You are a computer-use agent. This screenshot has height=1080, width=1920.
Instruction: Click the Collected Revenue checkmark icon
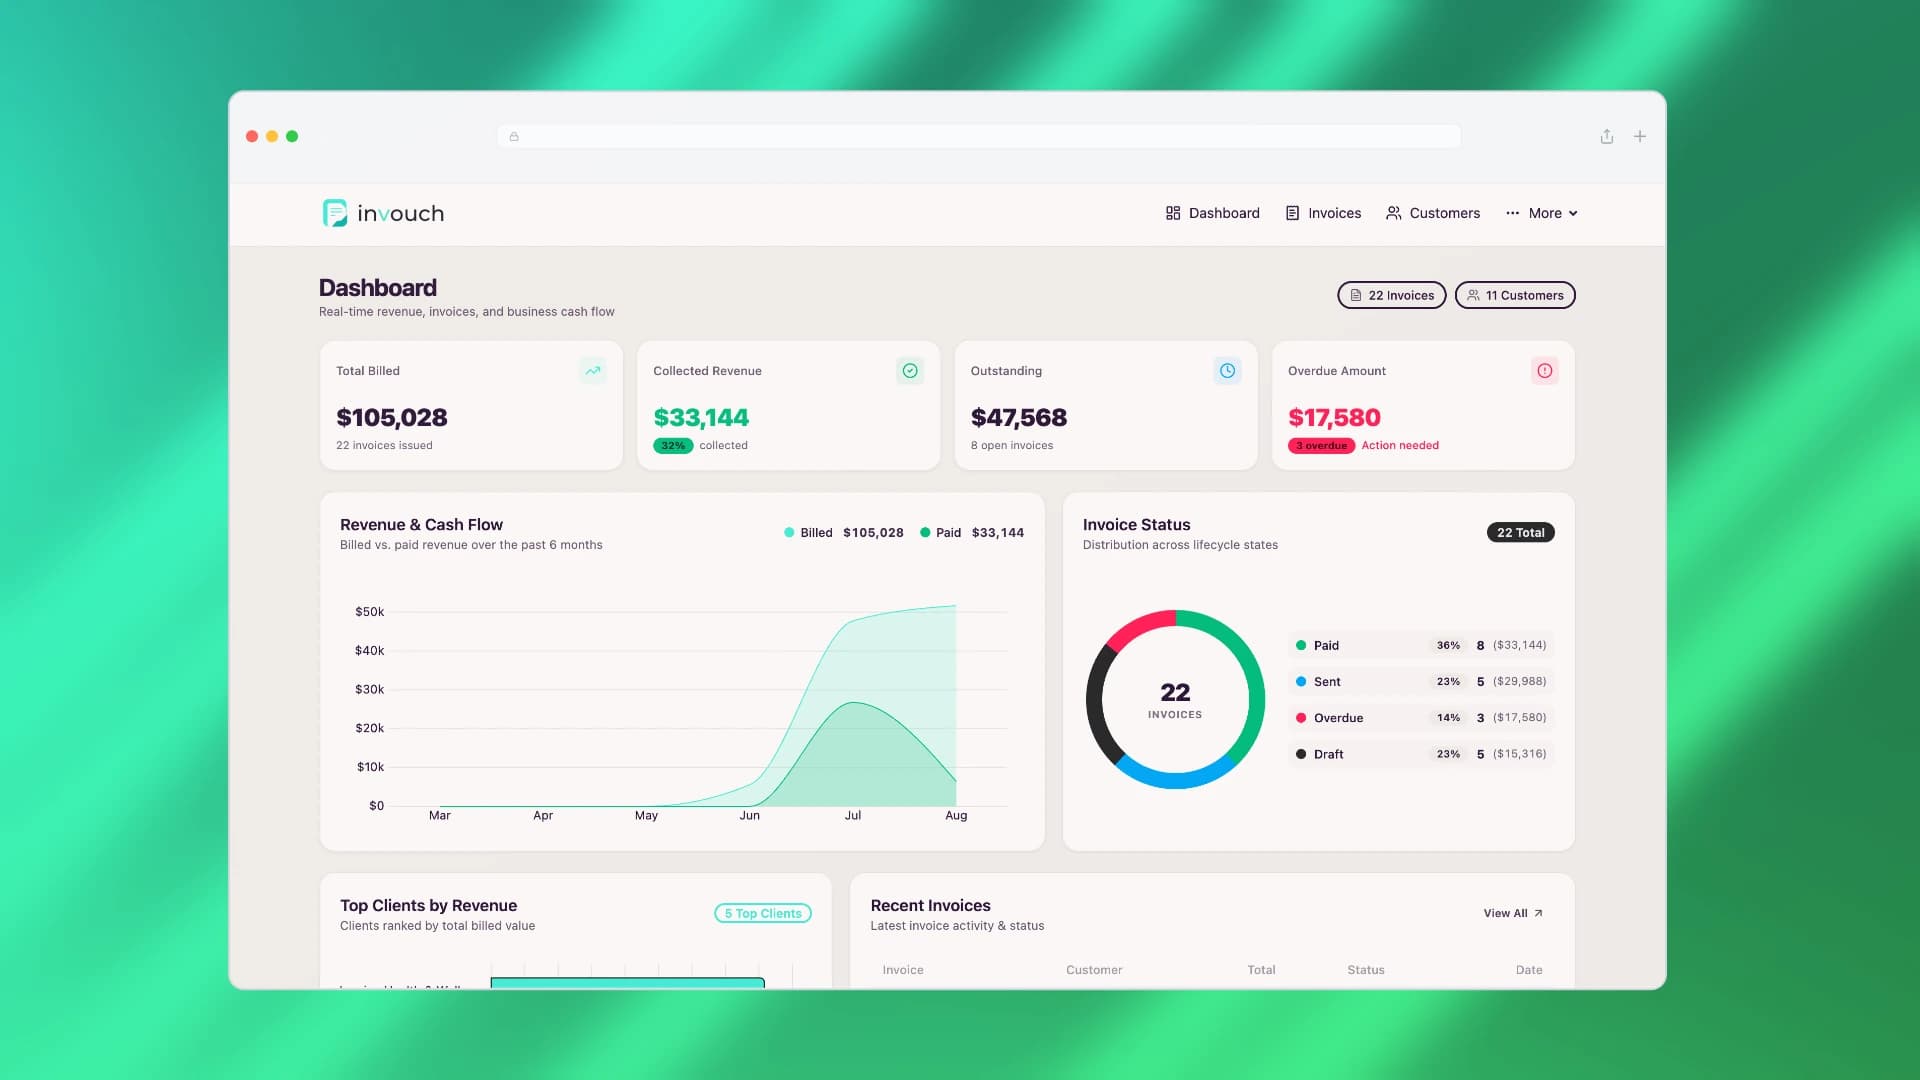(910, 371)
